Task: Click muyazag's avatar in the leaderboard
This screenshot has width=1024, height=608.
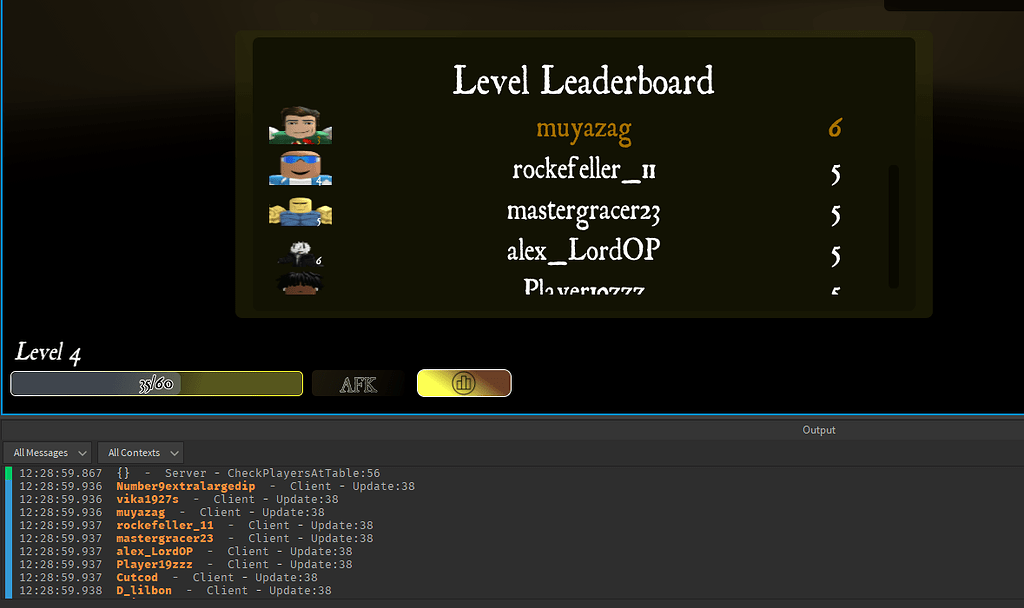Action: pos(300,127)
